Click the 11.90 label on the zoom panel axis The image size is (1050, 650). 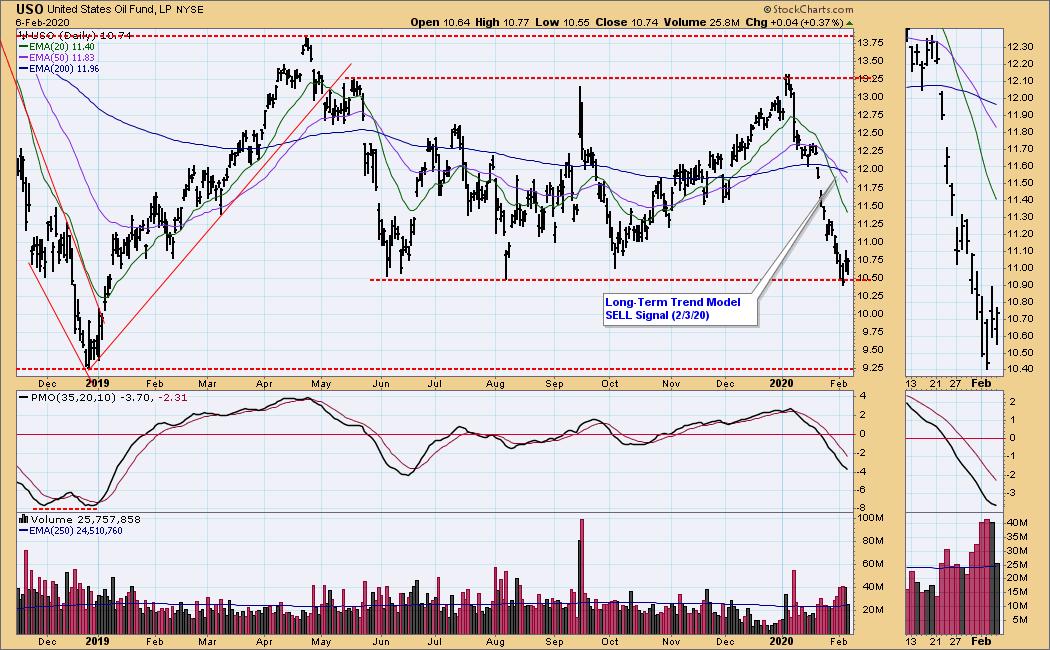click(x=1019, y=115)
